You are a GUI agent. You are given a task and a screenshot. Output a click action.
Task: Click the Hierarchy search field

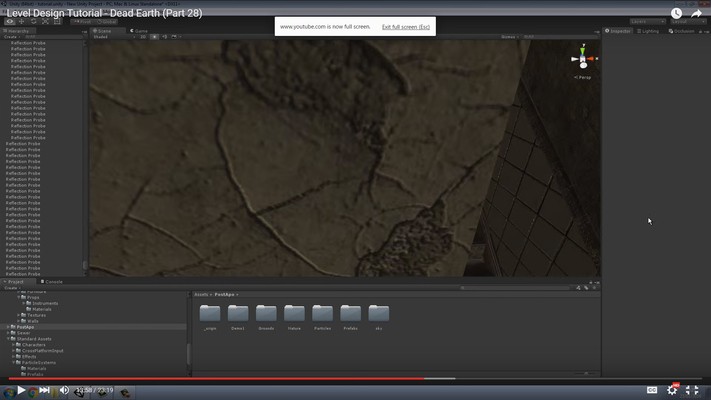point(53,37)
